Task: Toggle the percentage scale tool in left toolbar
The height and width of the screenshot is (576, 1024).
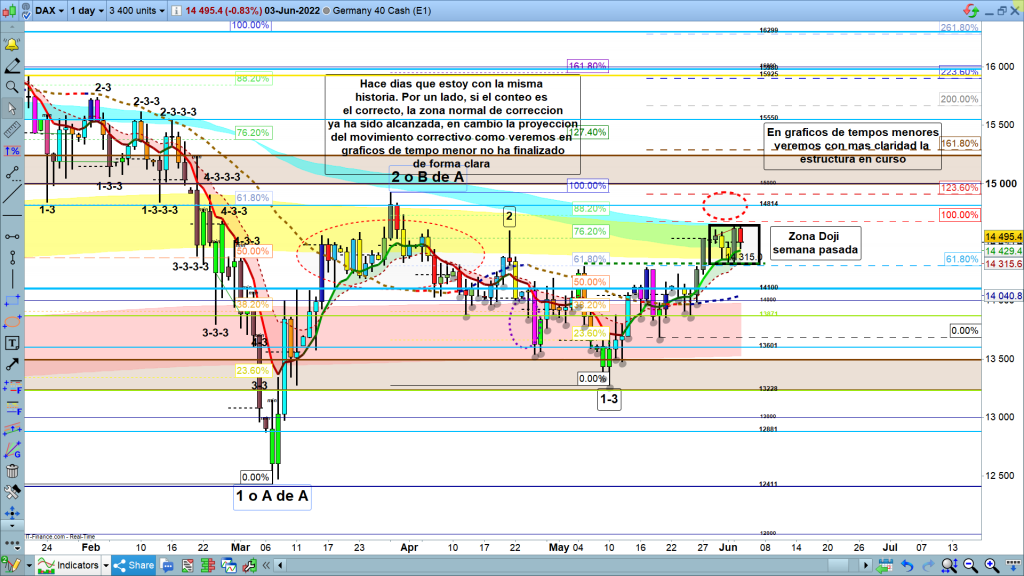Action: point(13,151)
